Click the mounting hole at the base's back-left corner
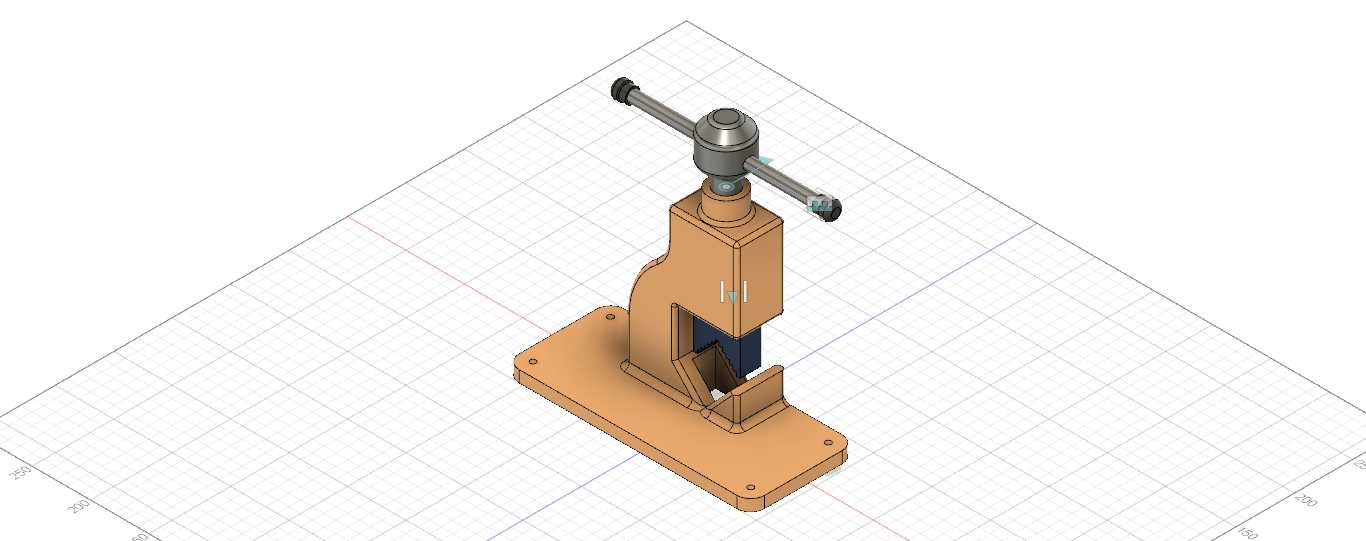The height and width of the screenshot is (541, 1366). (x=610, y=317)
